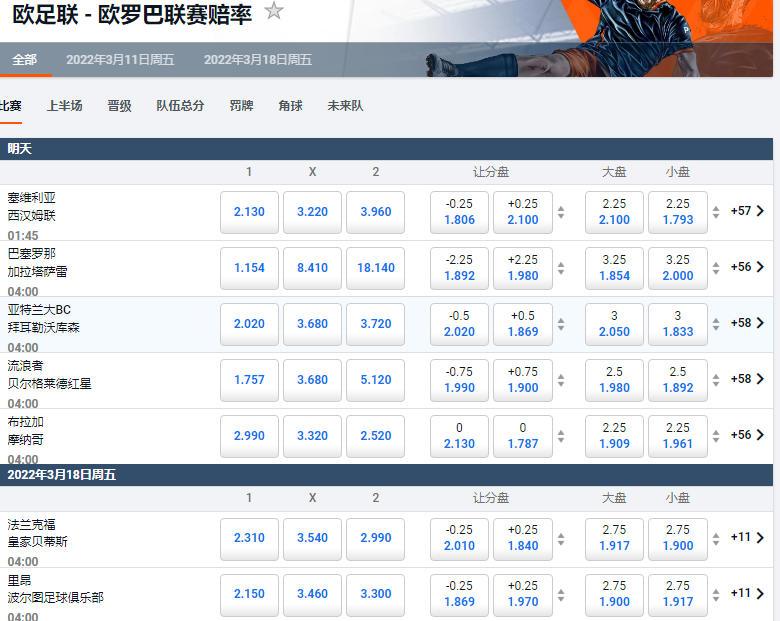This screenshot has height=621, width=780.
Task: Select the 全部 date tab
Action: [24, 60]
